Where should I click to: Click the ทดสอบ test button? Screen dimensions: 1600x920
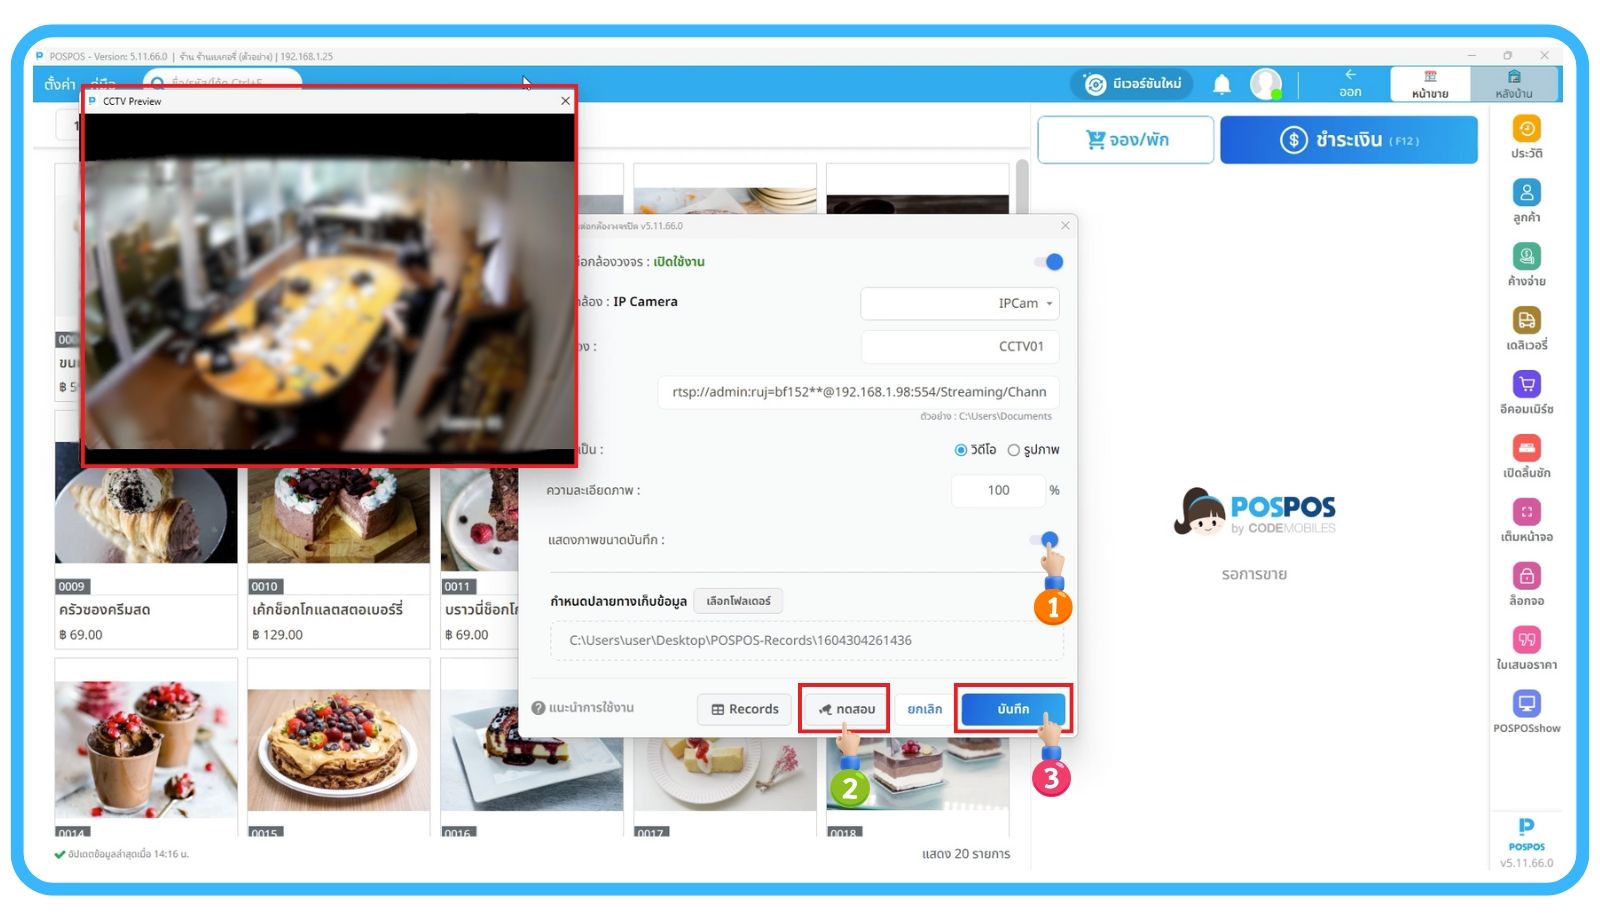[845, 709]
